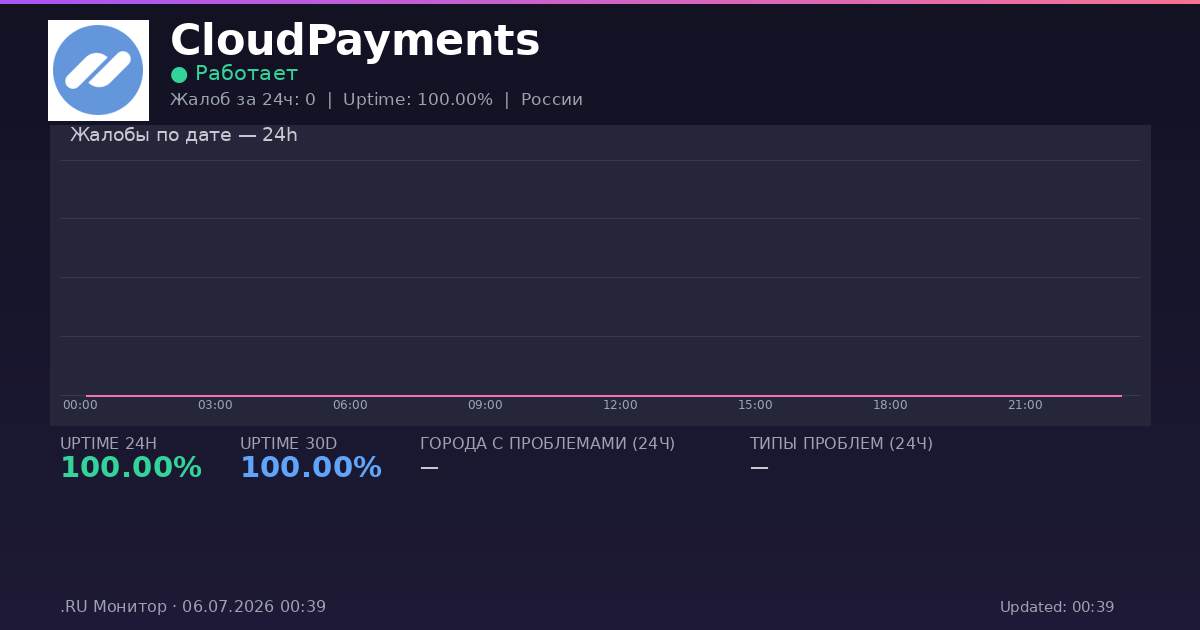Image resolution: width=1200 pixels, height=630 pixels.
Task: Click the green status dot
Action: (x=179, y=74)
